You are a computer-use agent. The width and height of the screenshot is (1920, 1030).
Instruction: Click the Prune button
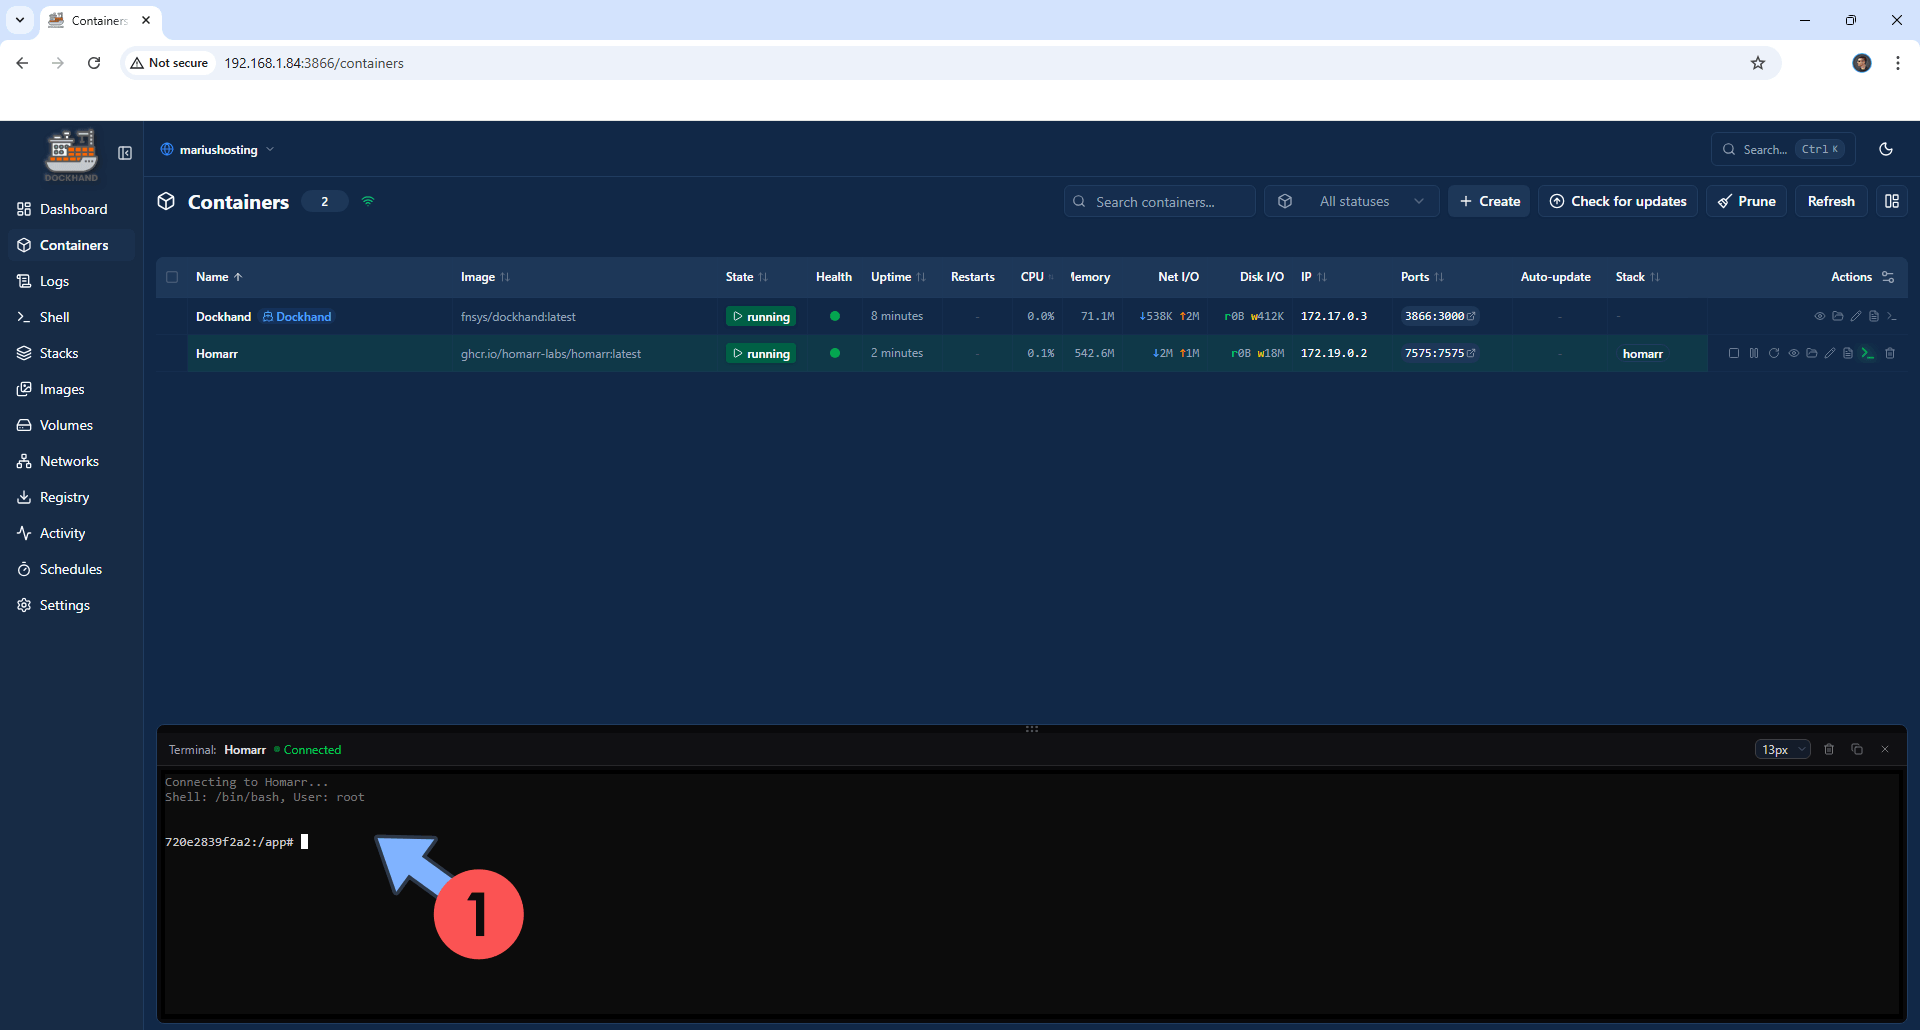tap(1746, 201)
